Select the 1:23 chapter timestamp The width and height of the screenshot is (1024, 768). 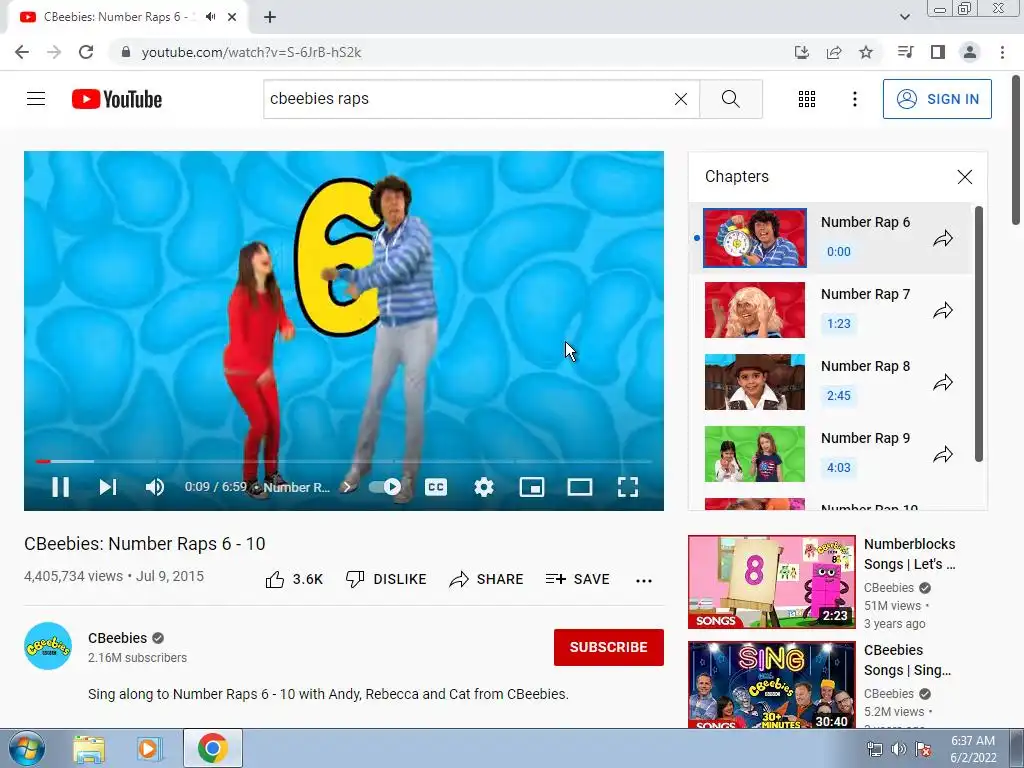[839, 323]
